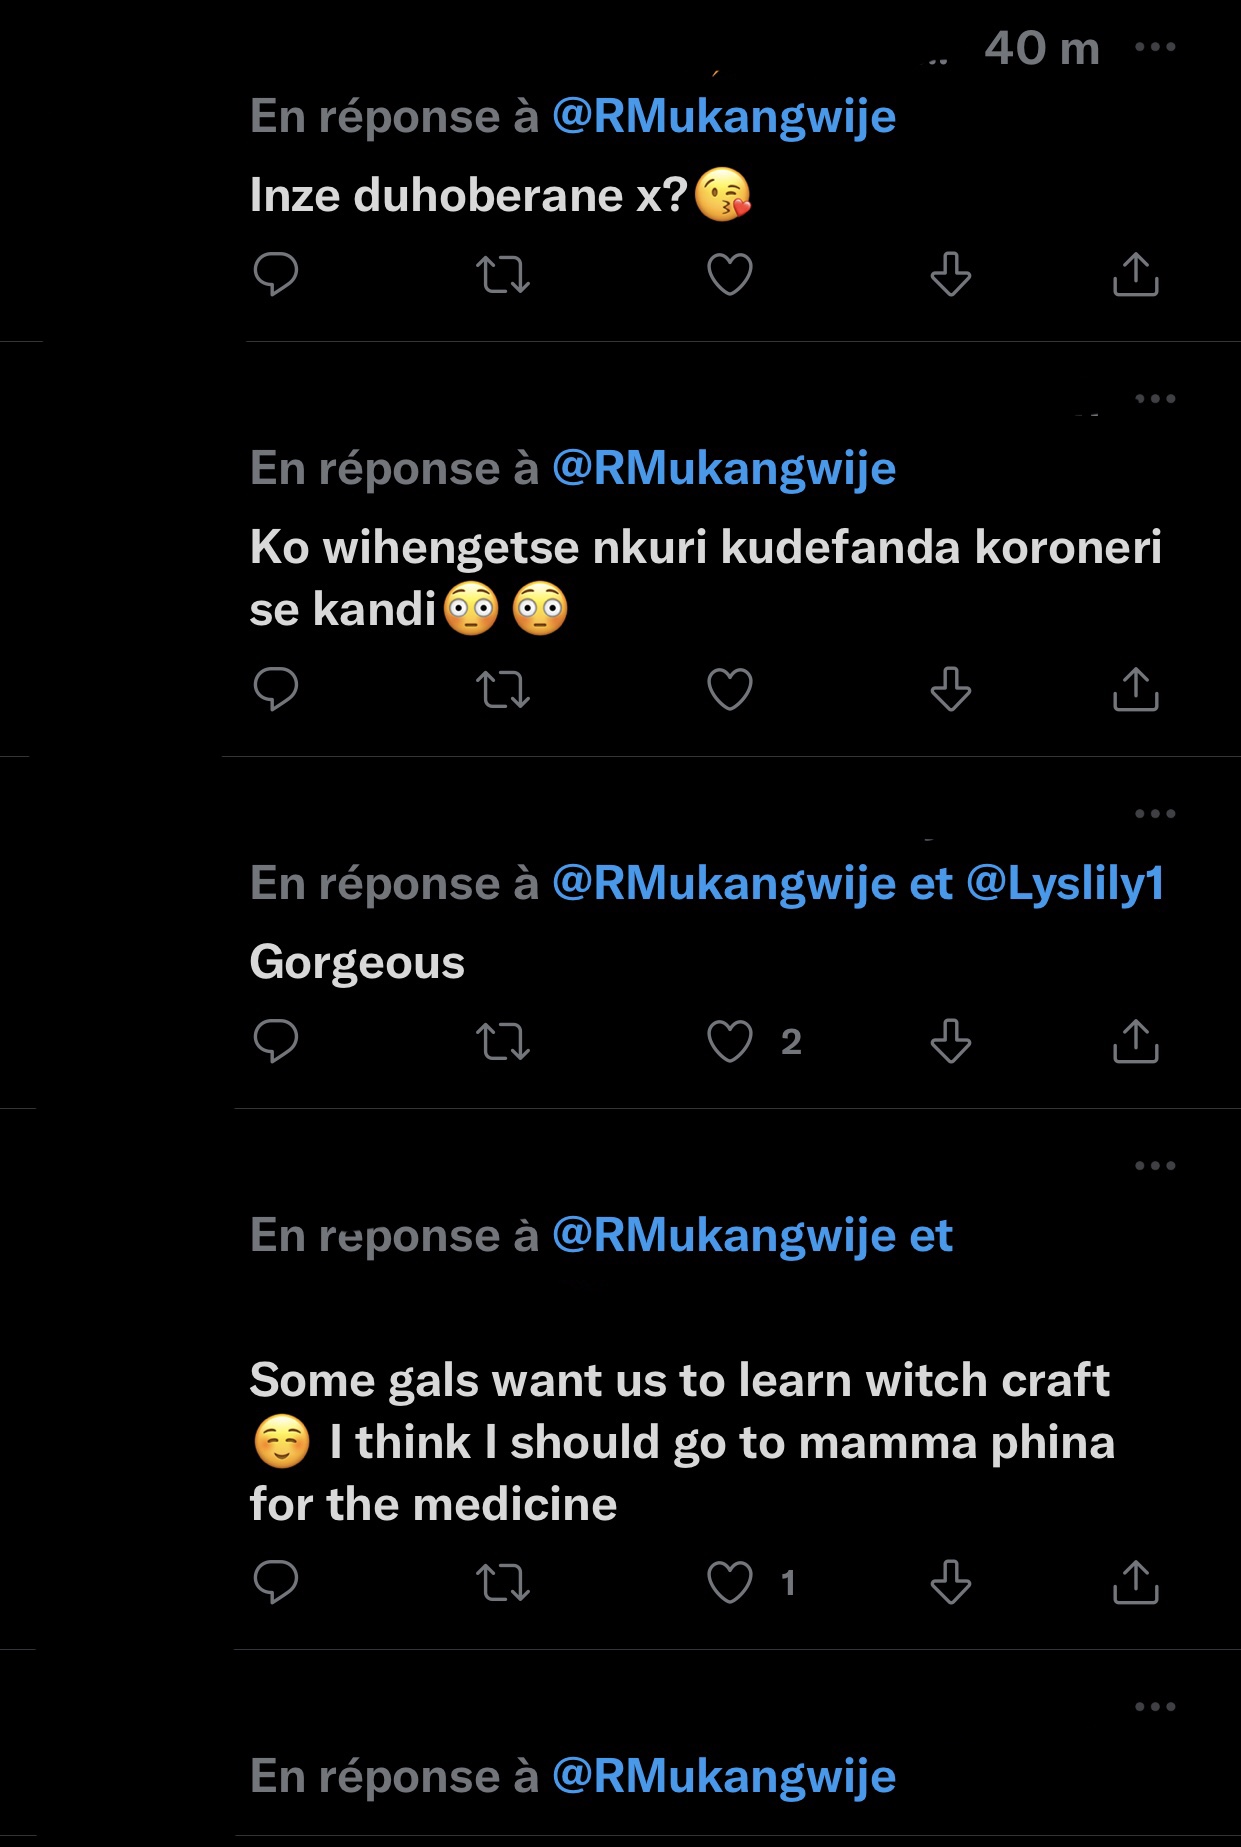
Task: Open more options for "witch craft" tweet
Action: tap(1155, 1165)
